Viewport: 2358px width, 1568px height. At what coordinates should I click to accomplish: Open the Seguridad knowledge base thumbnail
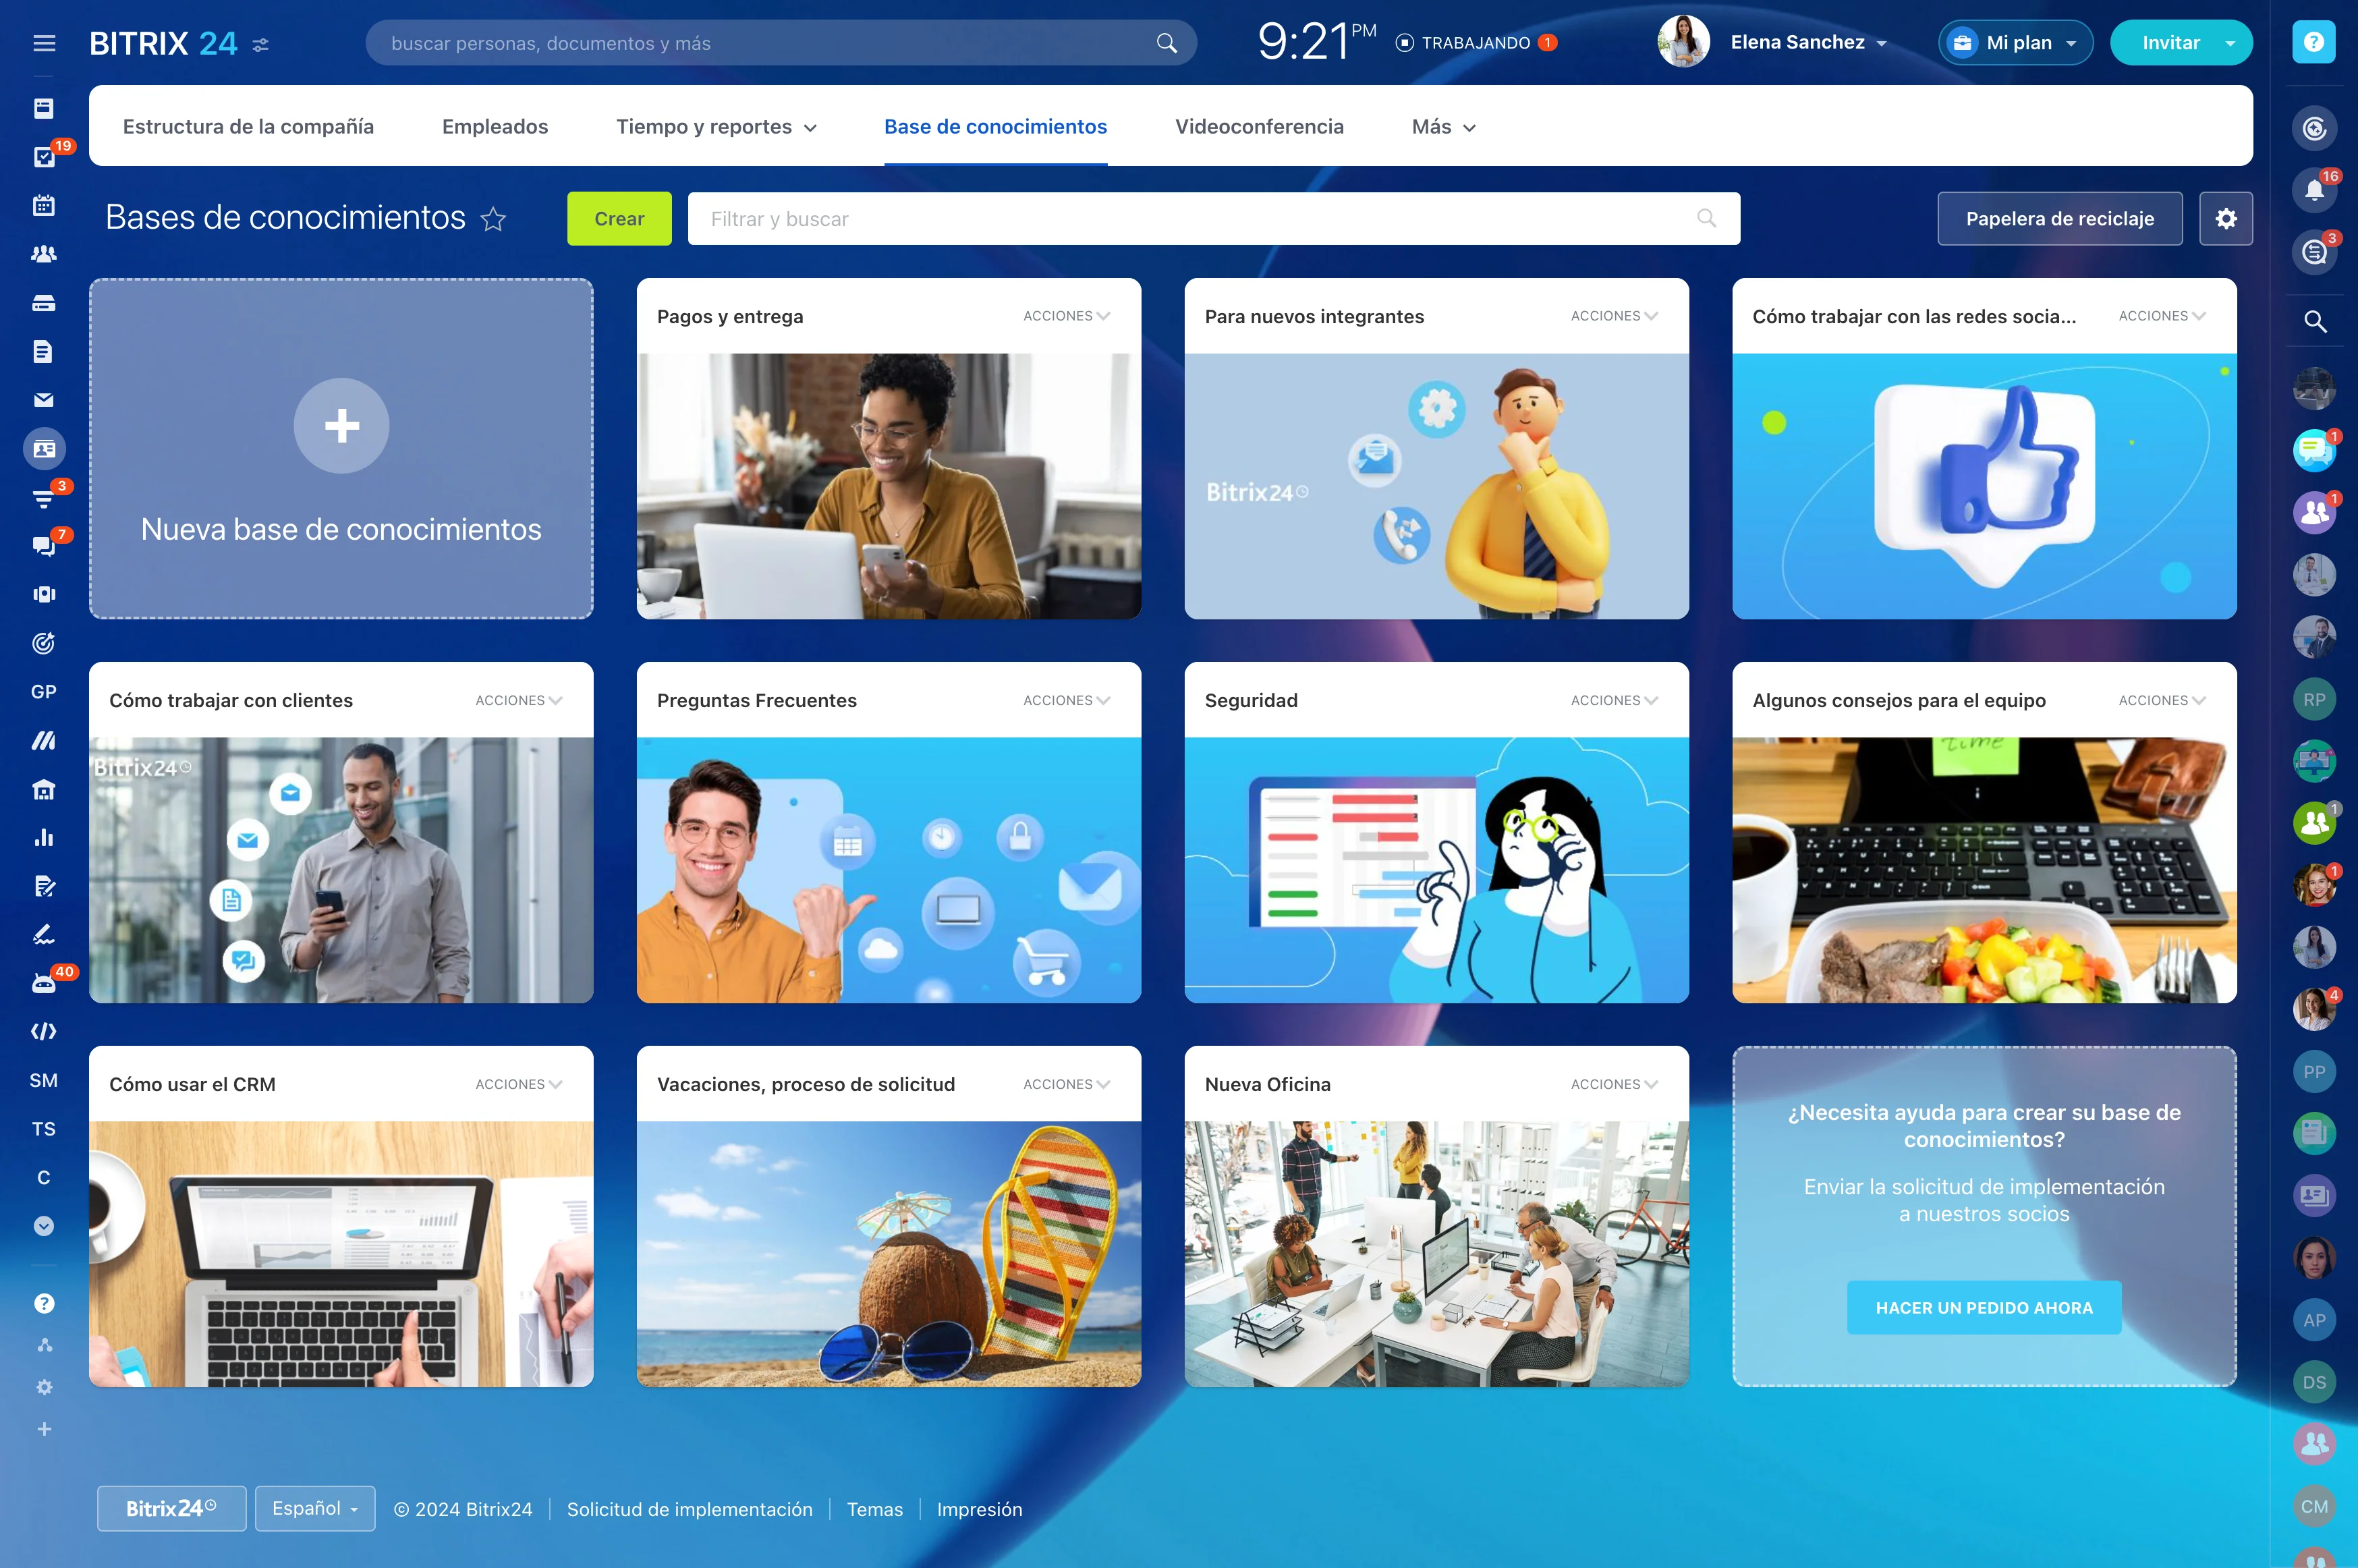tap(1436, 869)
